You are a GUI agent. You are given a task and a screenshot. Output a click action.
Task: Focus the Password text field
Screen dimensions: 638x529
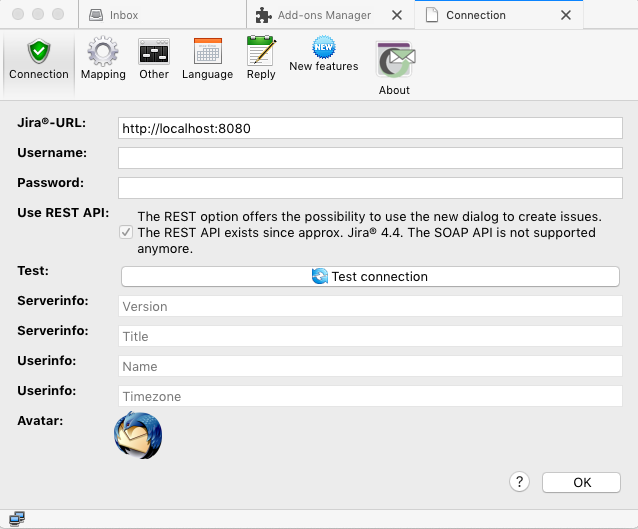[x=370, y=188]
